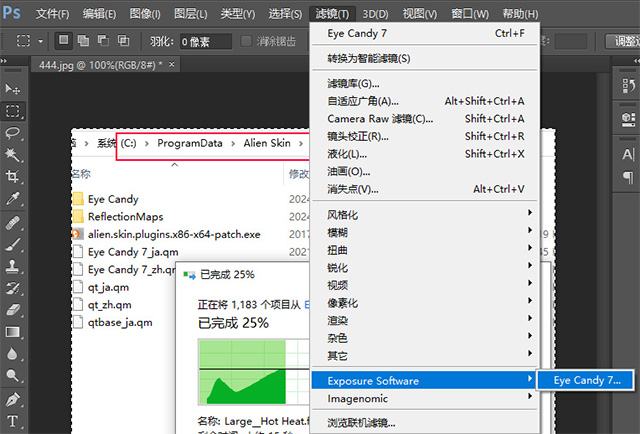The height and width of the screenshot is (434, 640).
Task: Toggle the anti-alias checkbox
Action: tap(244, 41)
